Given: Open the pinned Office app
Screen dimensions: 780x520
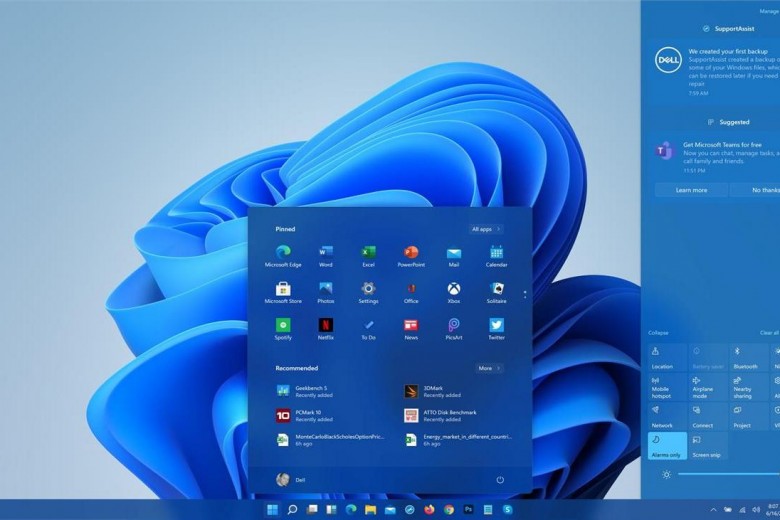Looking at the screenshot, I should click(x=411, y=293).
